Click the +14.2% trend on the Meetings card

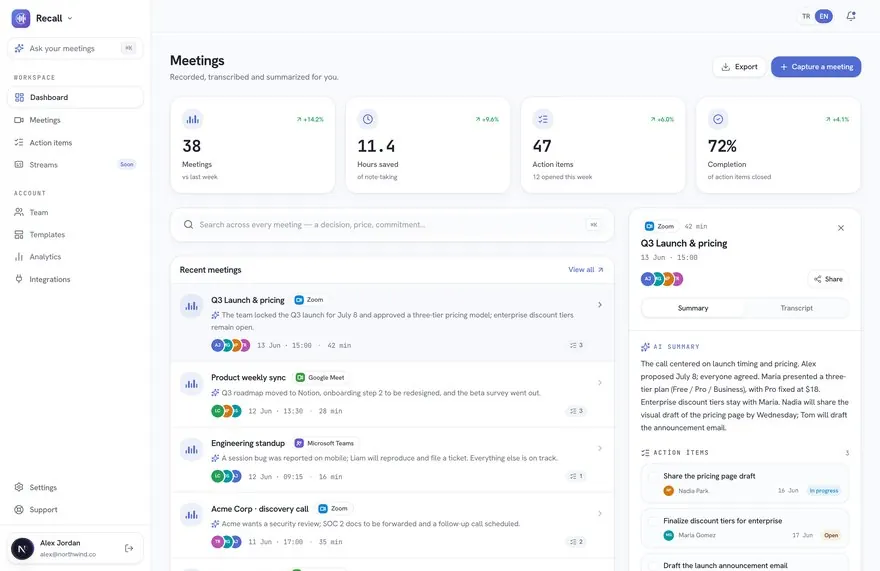tap(310, 119)
